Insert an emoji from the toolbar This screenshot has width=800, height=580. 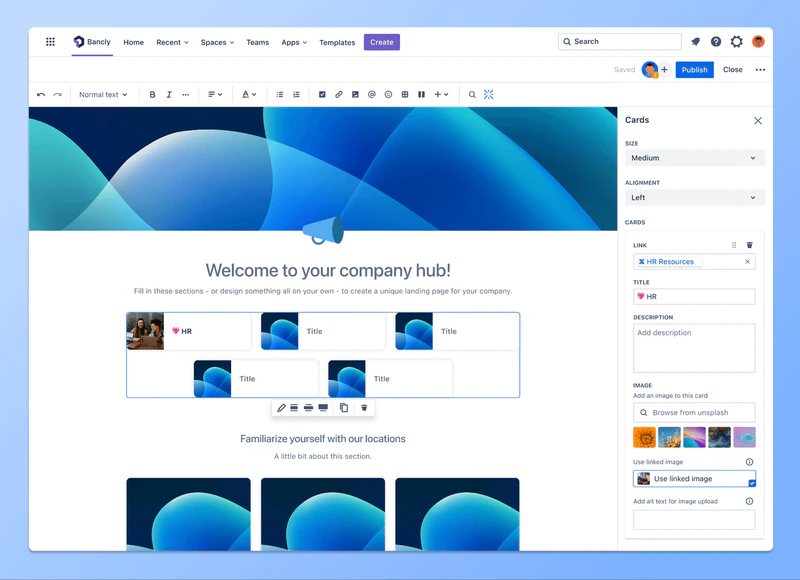coord(388,94)
